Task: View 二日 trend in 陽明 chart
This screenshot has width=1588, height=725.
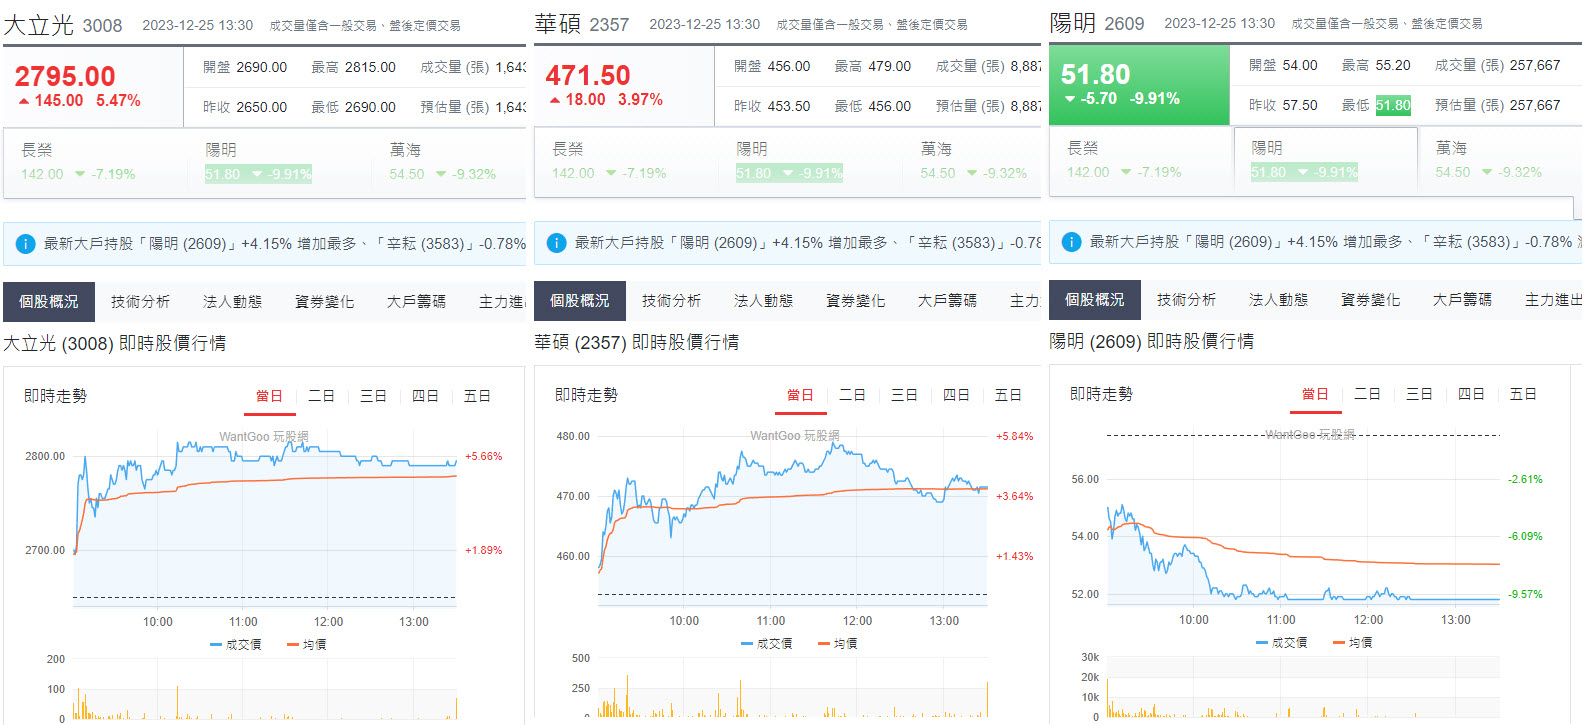Action: coord(1368,395)
